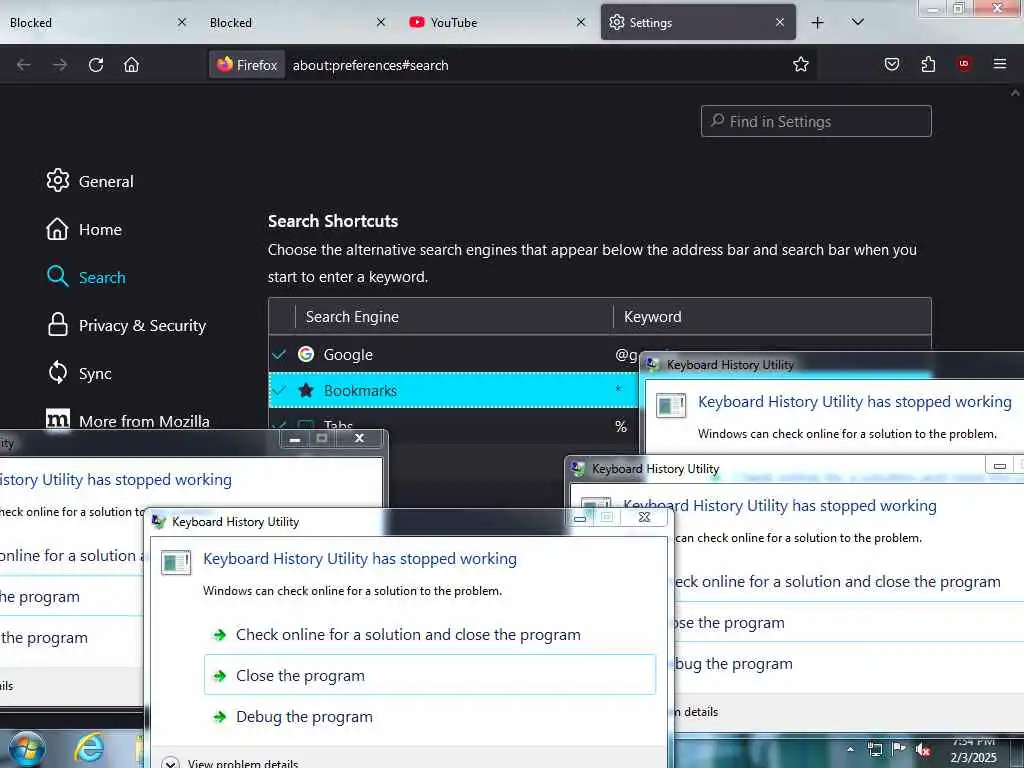Click the top-right dialog's Keyboard History Utility title
This screenshot has width=1024, height=768.
click(x=730, y=364)
